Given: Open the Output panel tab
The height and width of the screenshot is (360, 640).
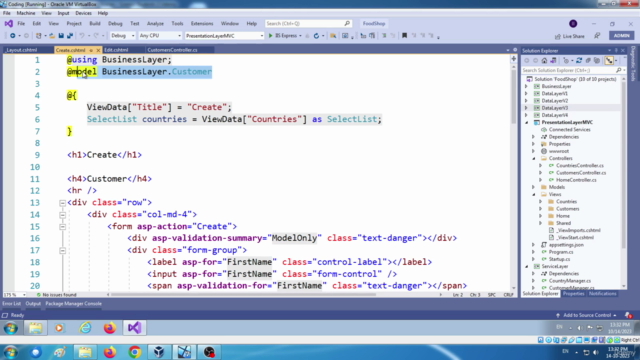Looking at the screenshot, I should [x=33, y=304].
